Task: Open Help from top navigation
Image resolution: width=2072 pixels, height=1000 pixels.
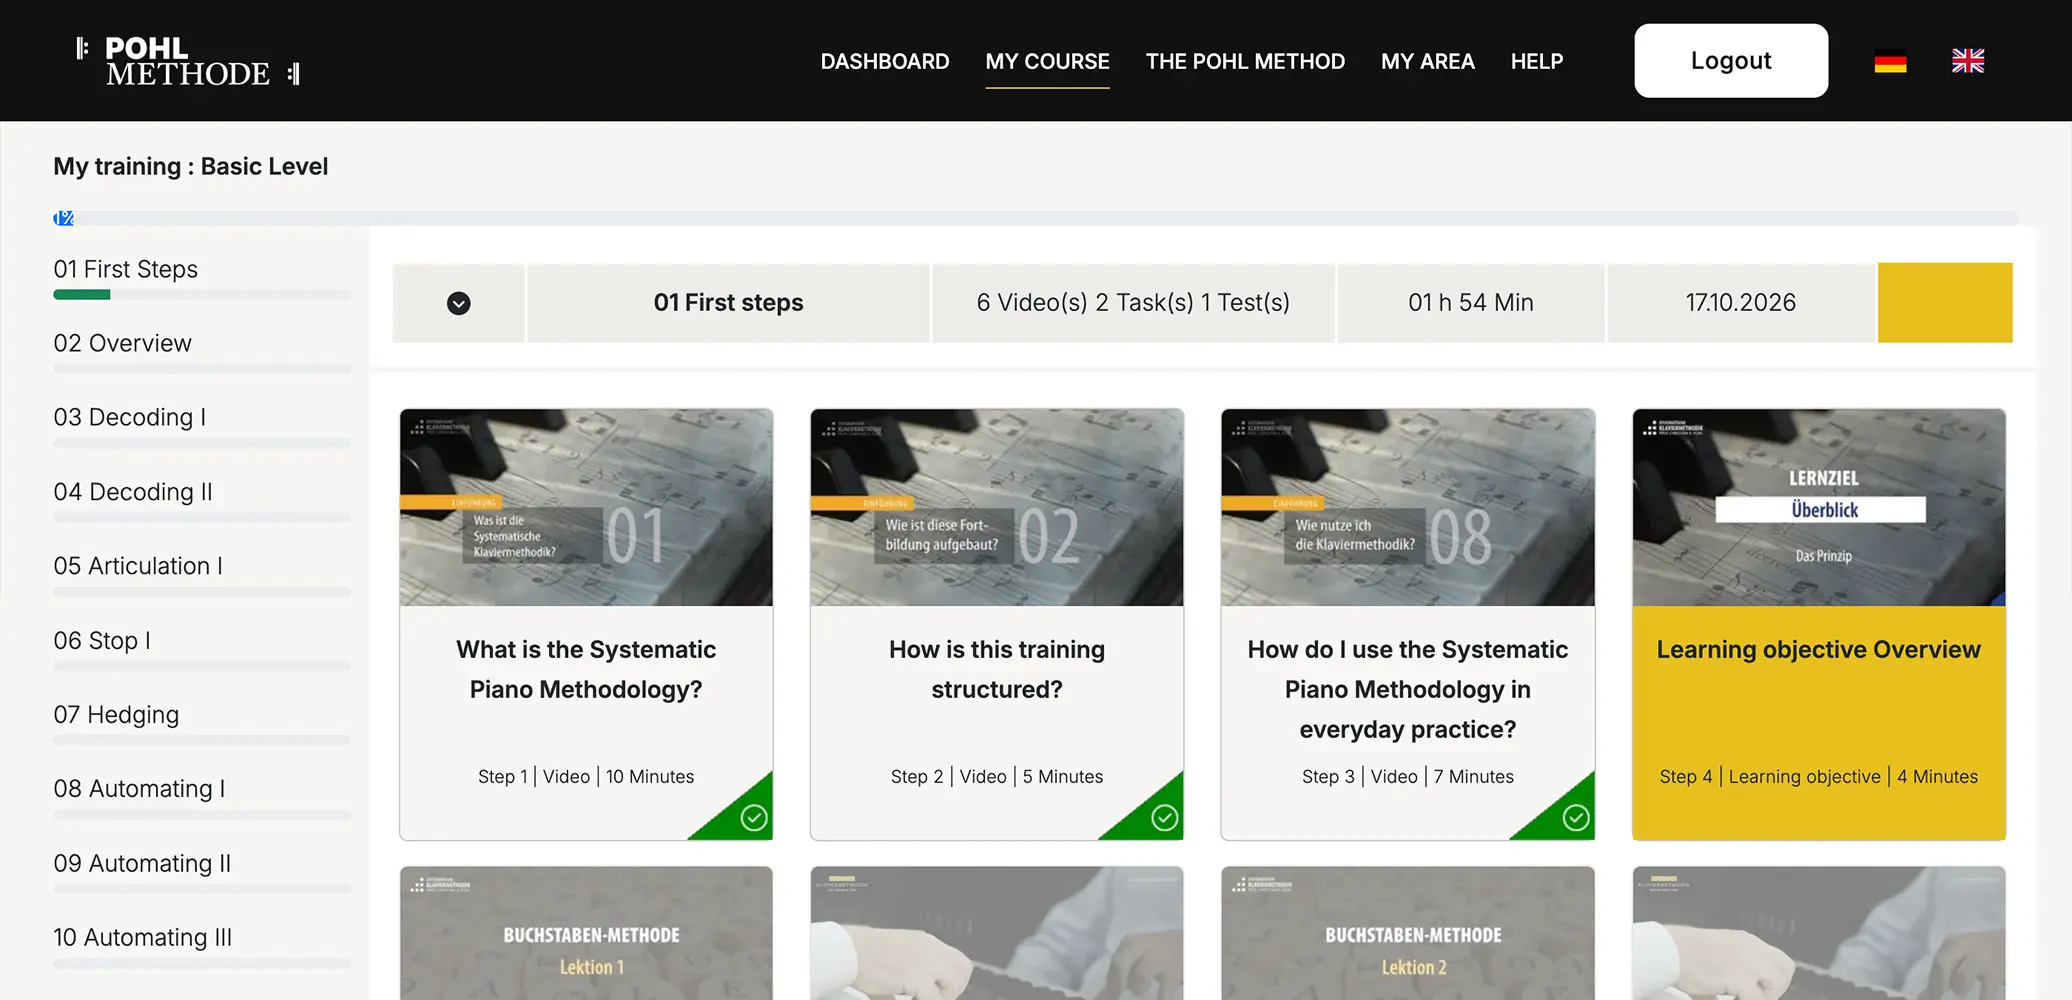Action: click(1536, 61)
